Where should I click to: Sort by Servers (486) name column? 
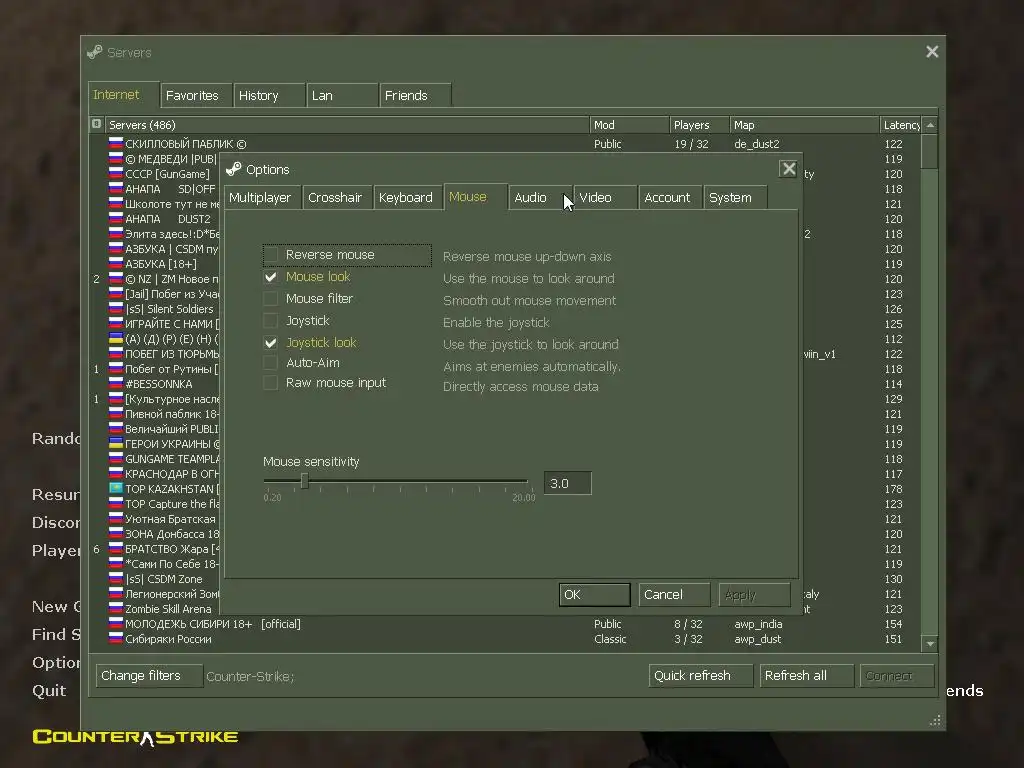click(x=347, y=125)
